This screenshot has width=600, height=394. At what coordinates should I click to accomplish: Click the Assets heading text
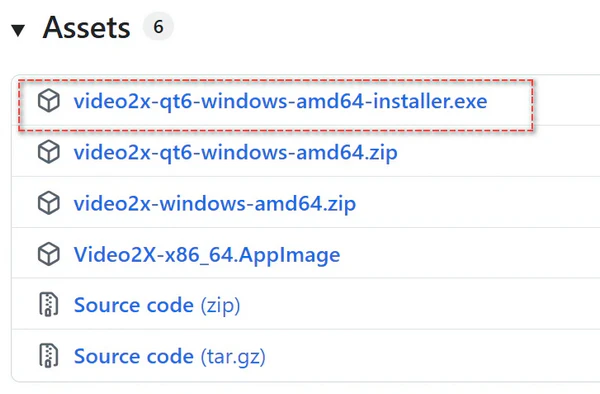[86, 28]
